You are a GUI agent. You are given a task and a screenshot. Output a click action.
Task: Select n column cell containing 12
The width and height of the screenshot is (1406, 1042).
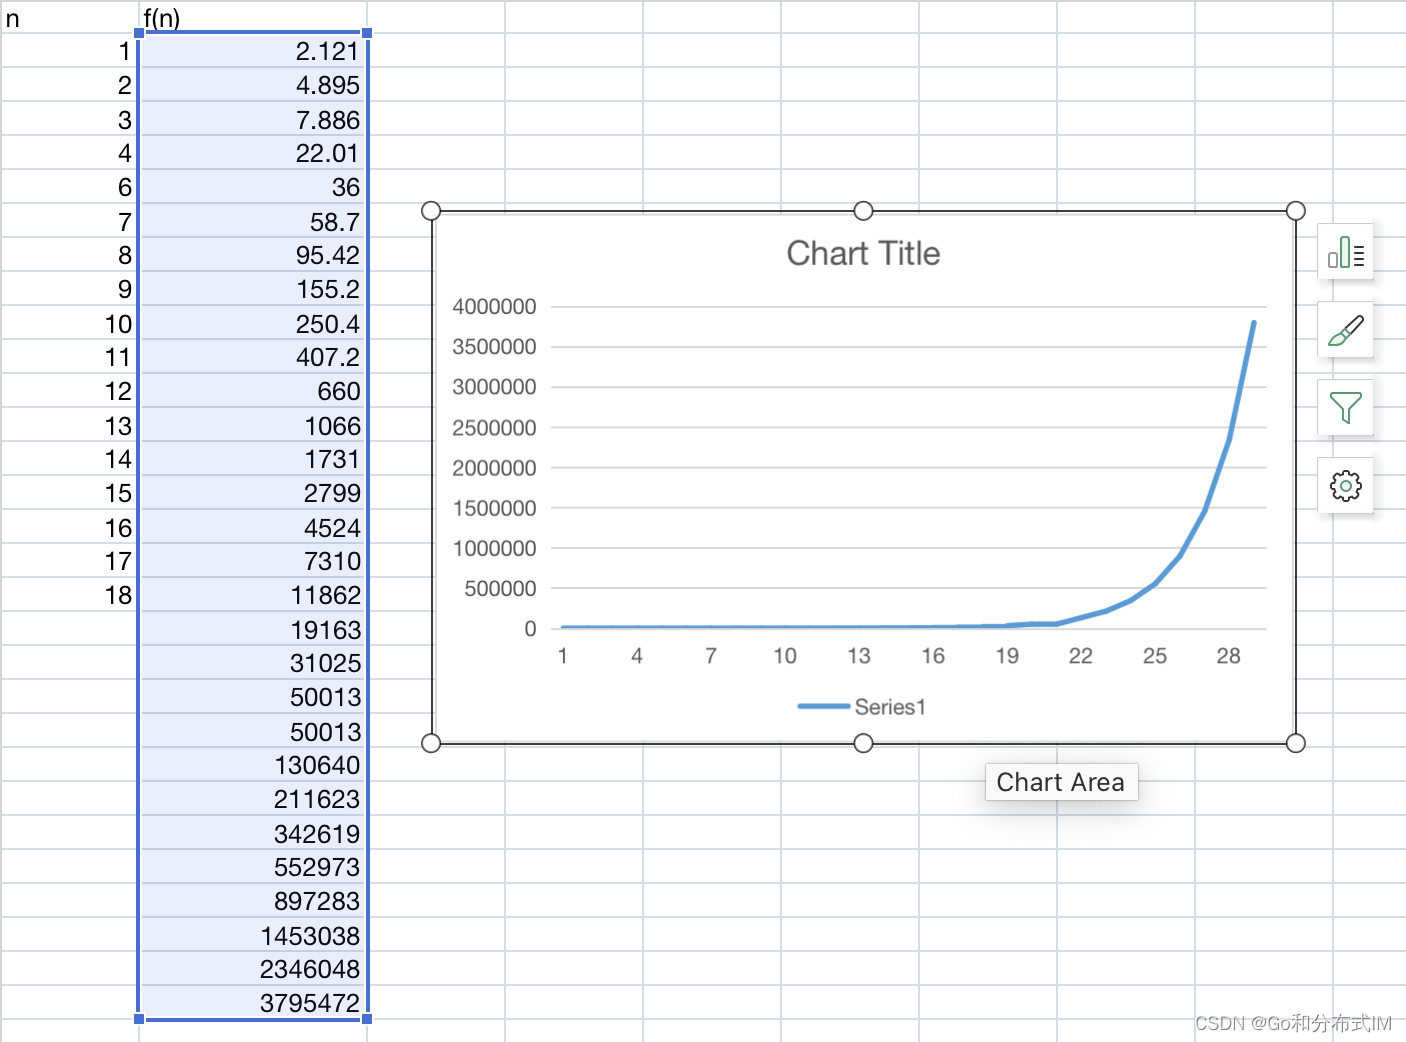click(x=70, y=391)
